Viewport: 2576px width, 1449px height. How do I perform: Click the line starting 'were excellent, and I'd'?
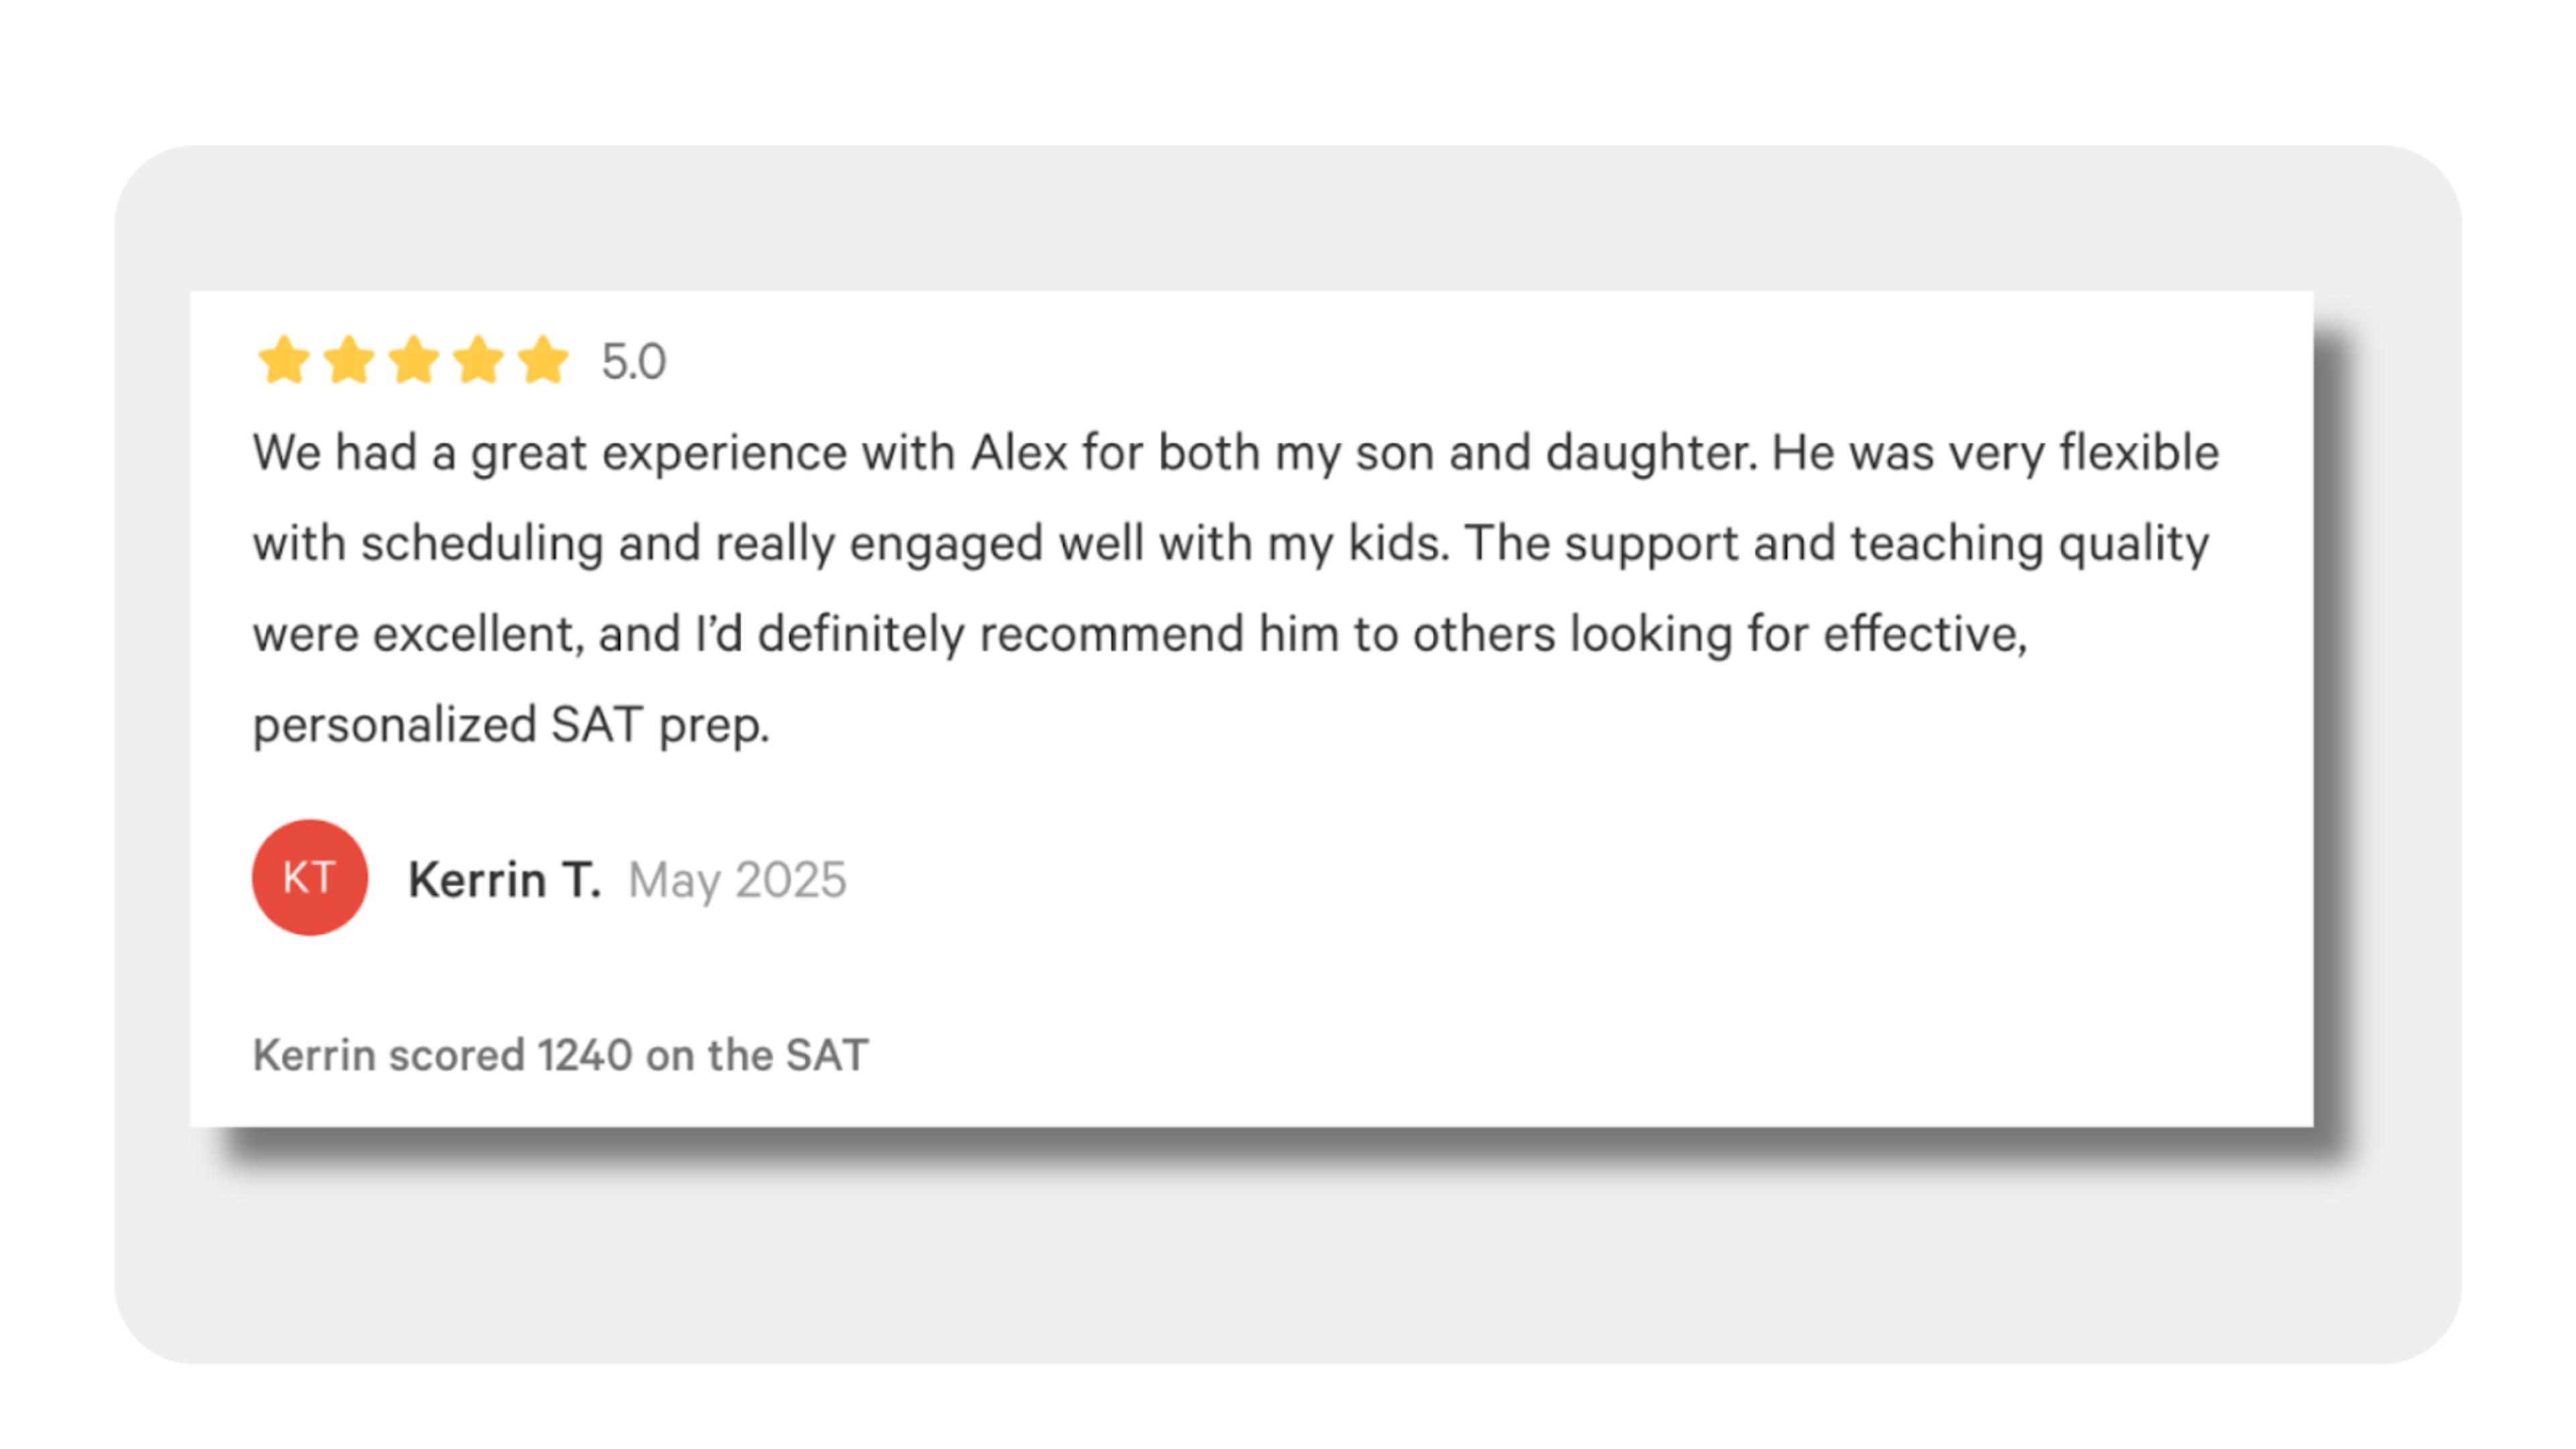click(x=1140, y=635)
